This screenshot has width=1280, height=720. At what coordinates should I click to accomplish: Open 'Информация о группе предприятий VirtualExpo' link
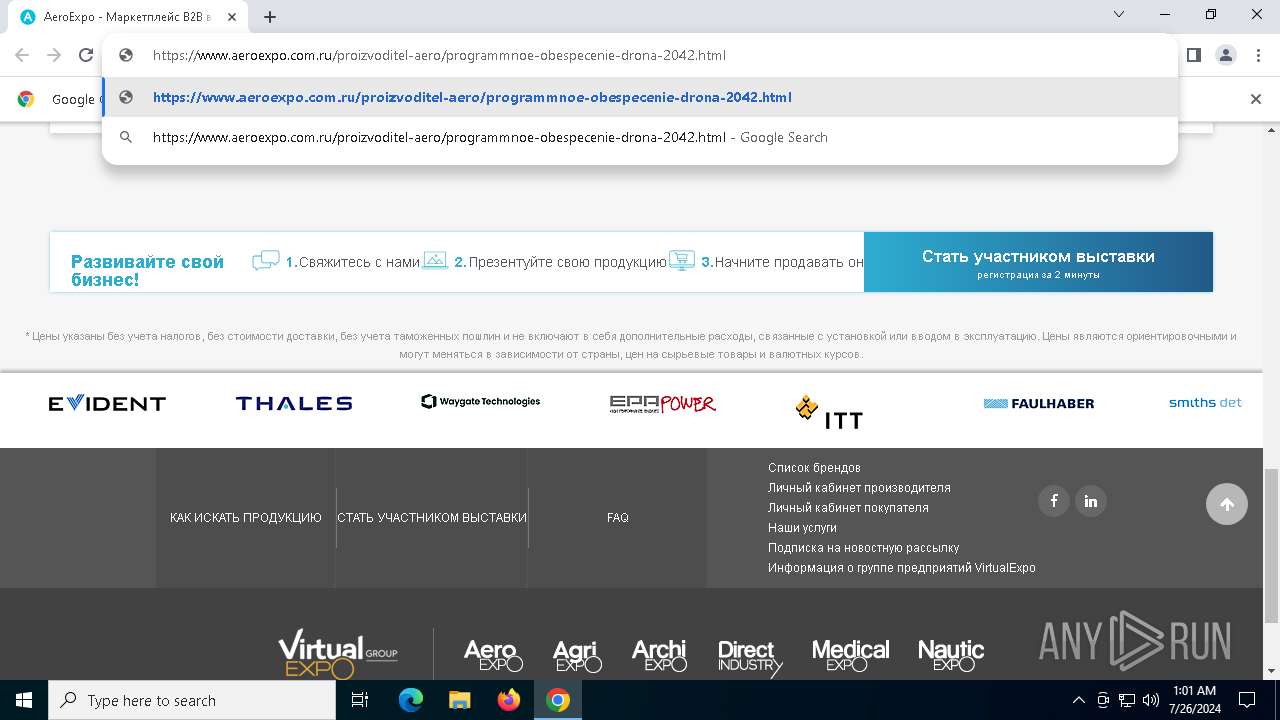click(902, 568)
